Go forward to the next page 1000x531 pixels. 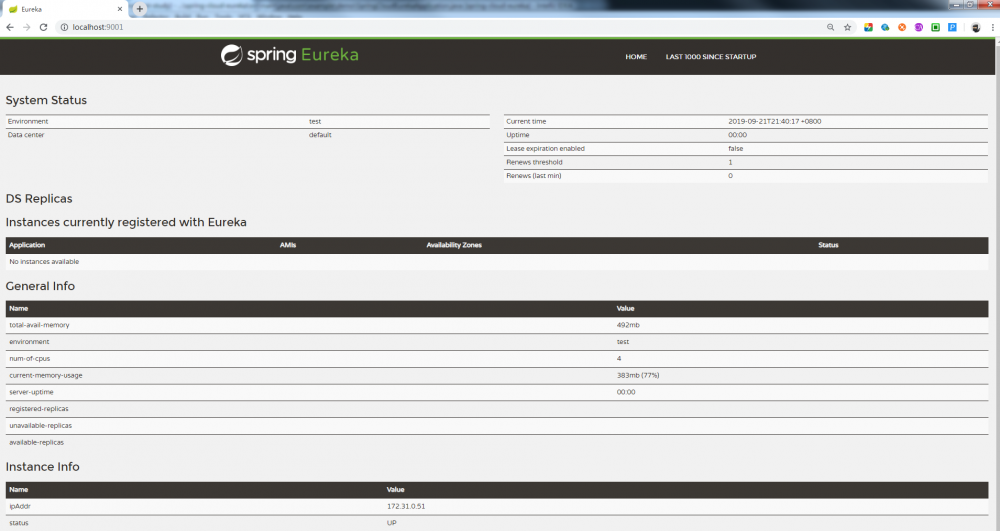click(26, 27)
